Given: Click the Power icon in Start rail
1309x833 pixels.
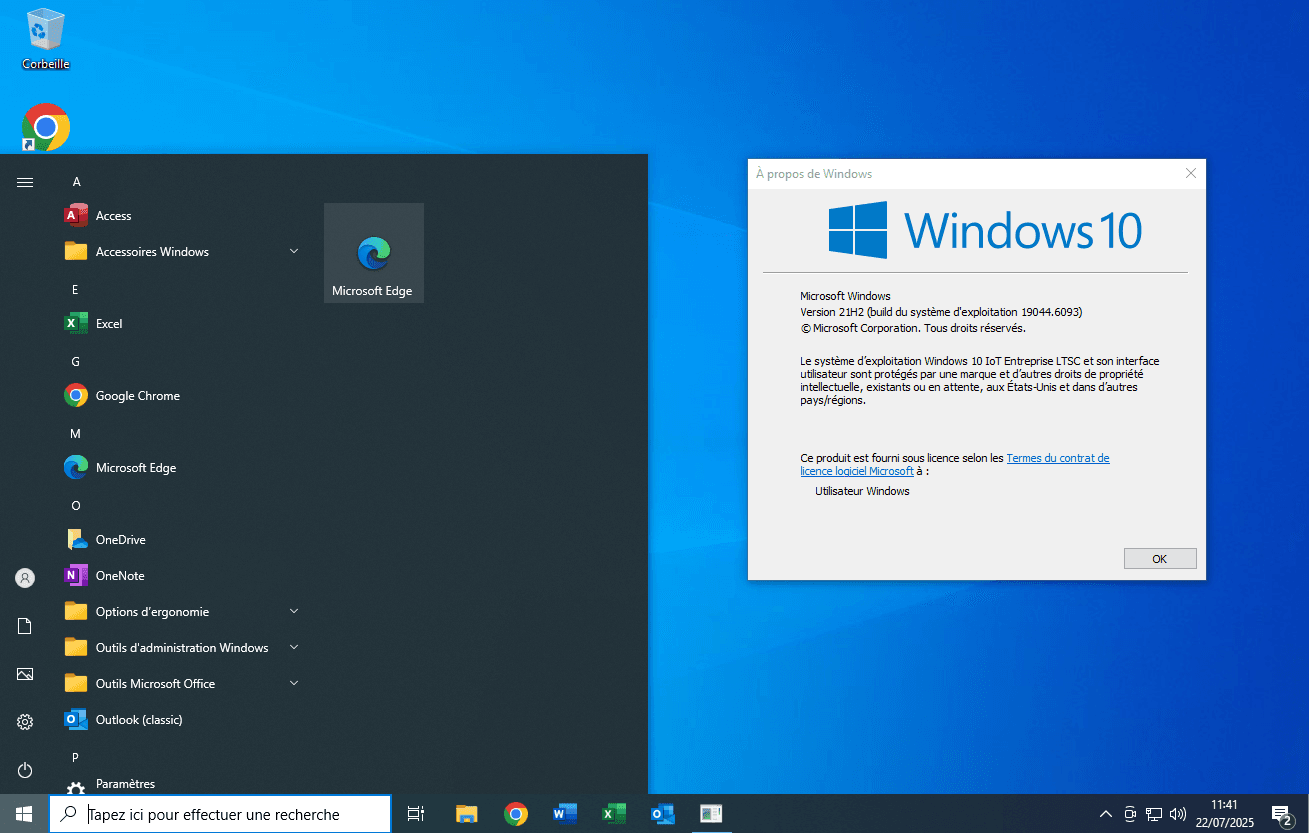Looking at the screenshot, I should click(25, 770).
